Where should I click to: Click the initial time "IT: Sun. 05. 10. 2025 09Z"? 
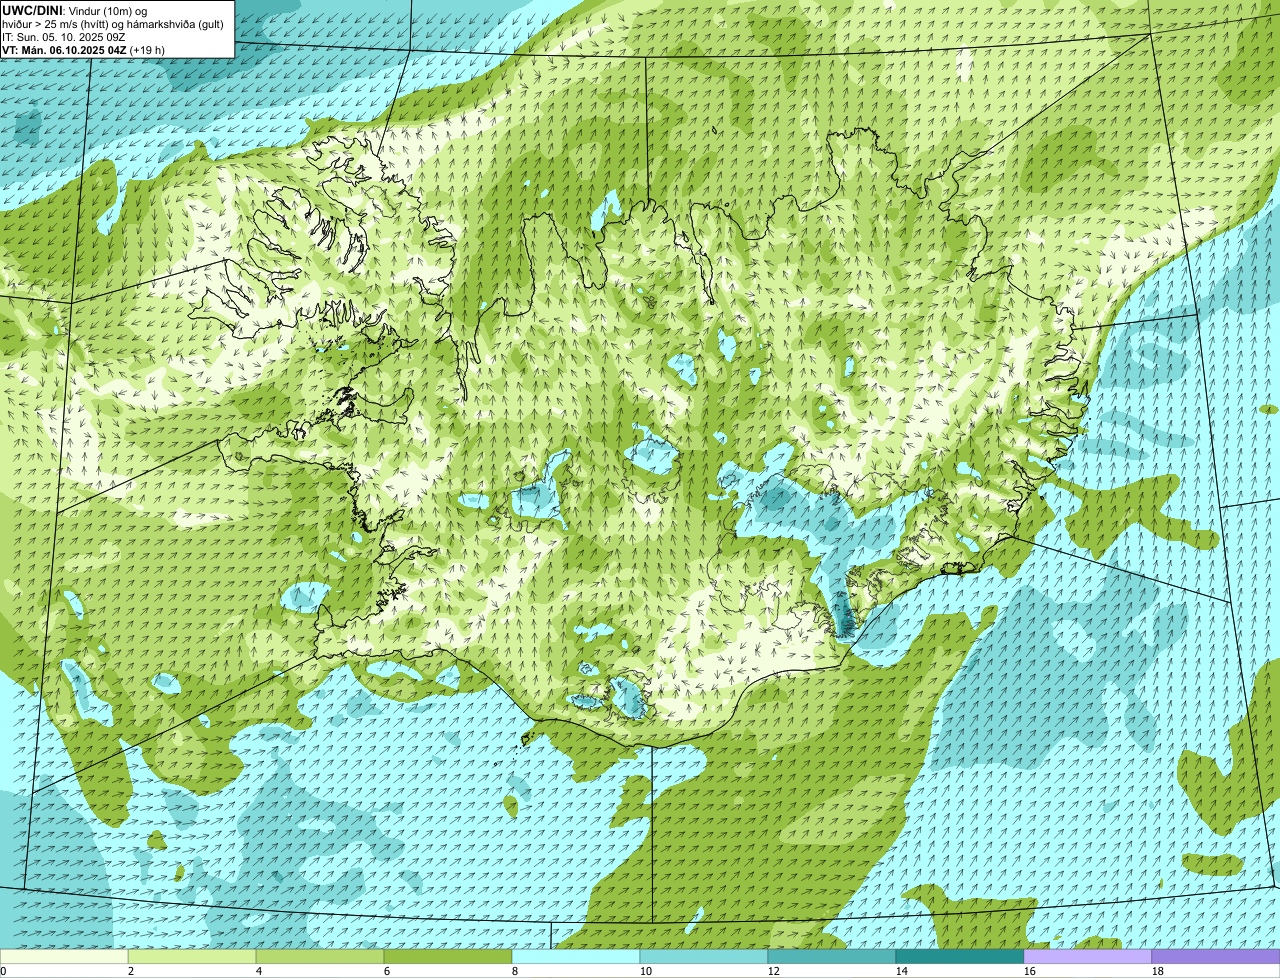pos(64,36)
